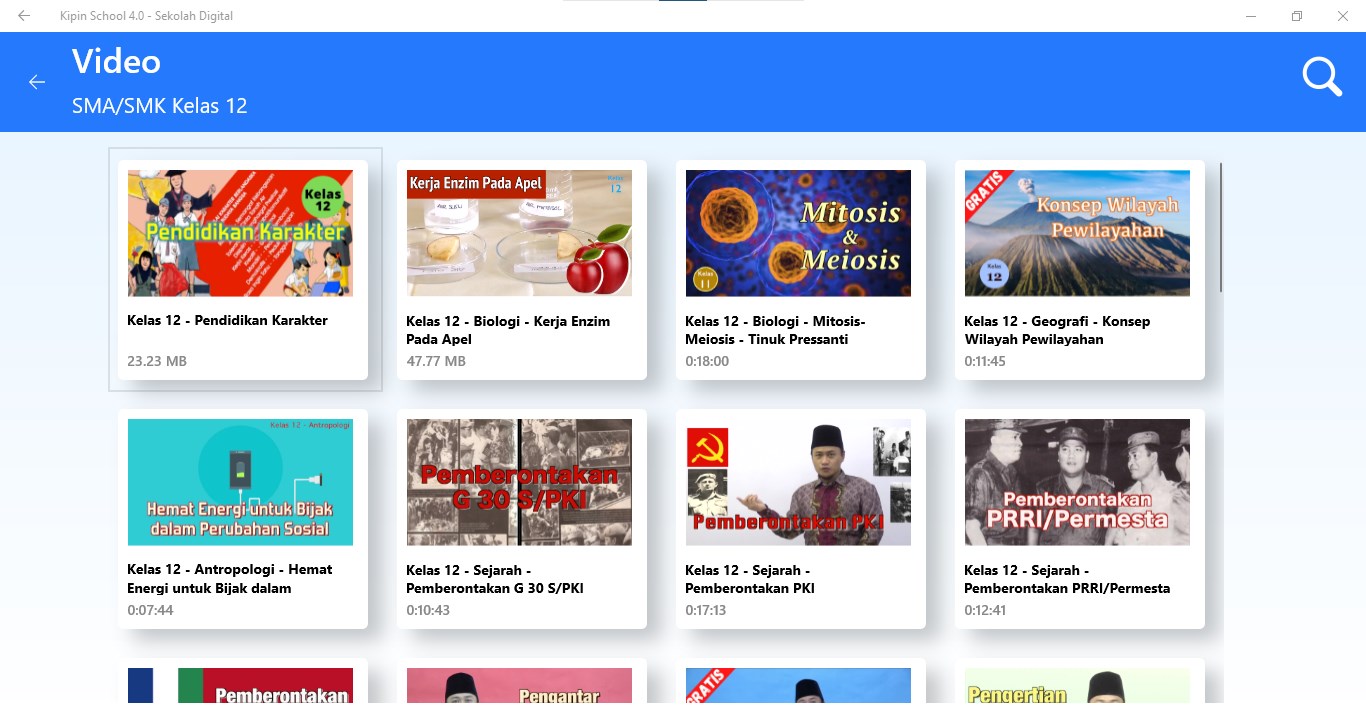Click the search magnifier icon

click(x=1321, y=77)
